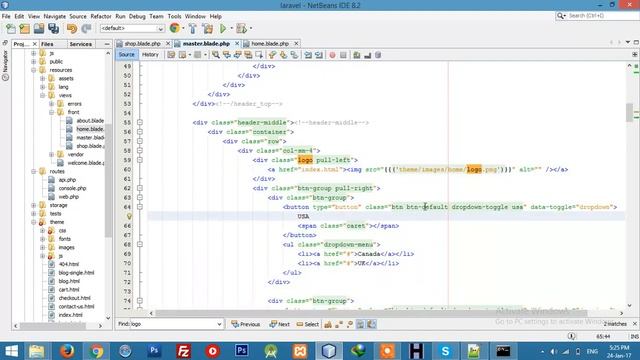The height and width of the screenshot is (360, 640).
Task: Click the Next button in Find bar
Action: click(280, 324)
